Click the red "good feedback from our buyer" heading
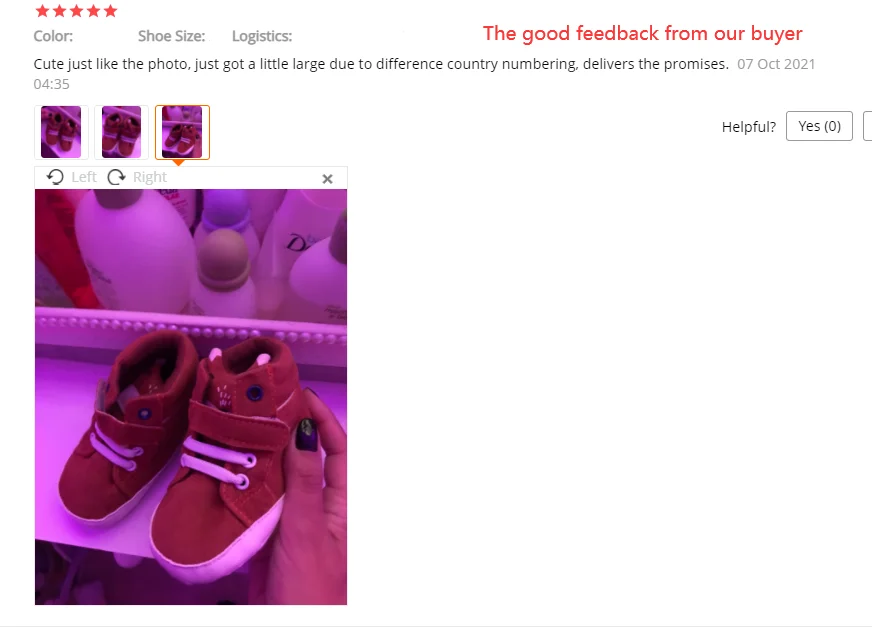872x631 pixels. [642, 33]
